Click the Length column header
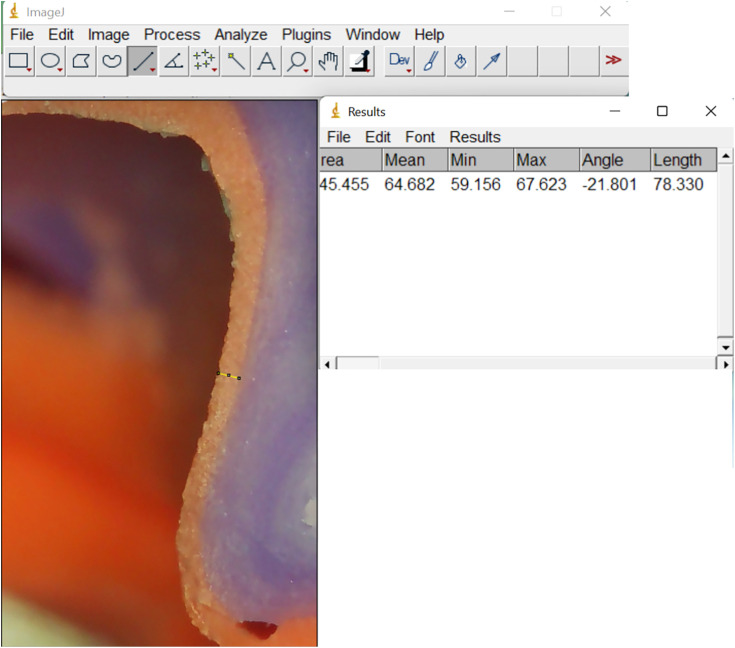The height and width of the screenshot is (648, 735). [683, 160]
